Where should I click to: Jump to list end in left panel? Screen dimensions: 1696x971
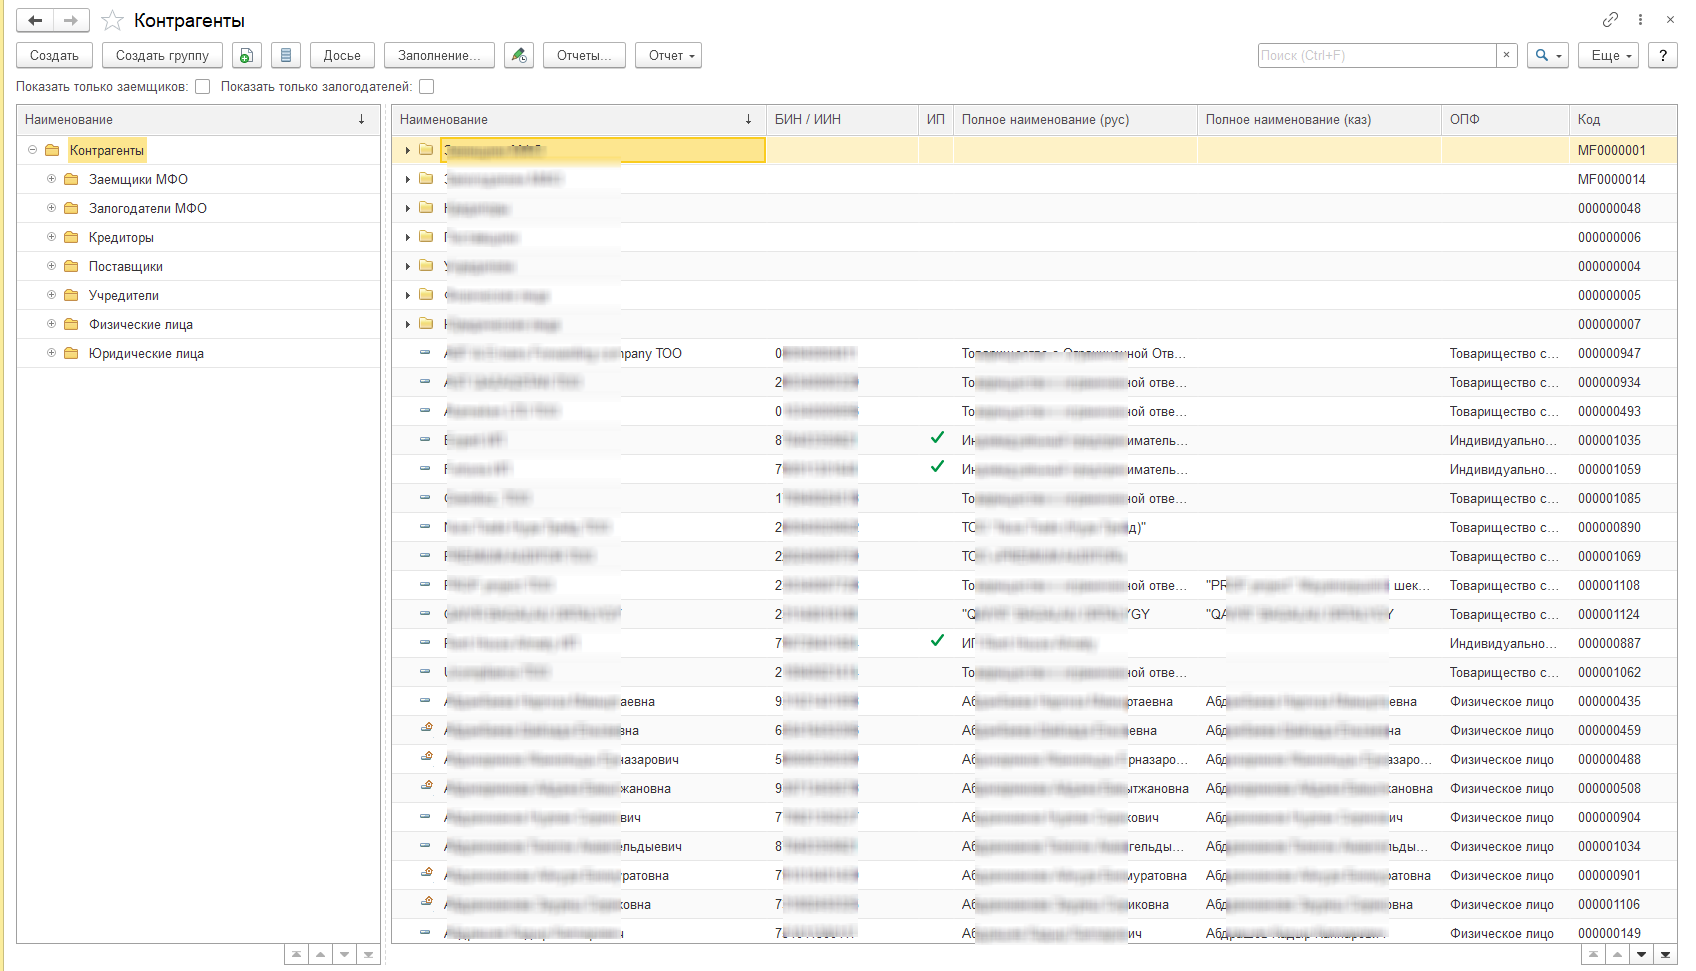pos(368,955)
